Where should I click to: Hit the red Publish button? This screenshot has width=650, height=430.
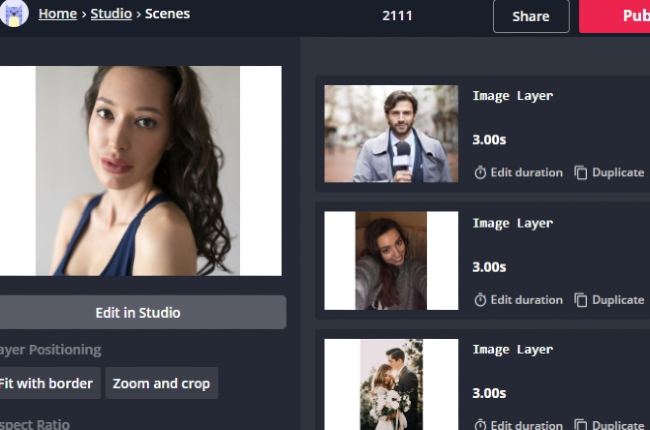click(620, 16)
